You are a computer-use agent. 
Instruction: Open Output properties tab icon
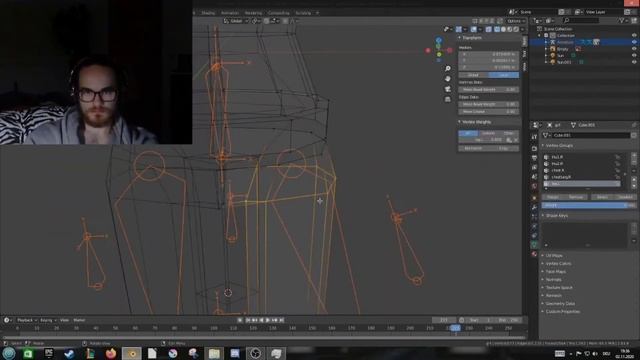(534, 158)
